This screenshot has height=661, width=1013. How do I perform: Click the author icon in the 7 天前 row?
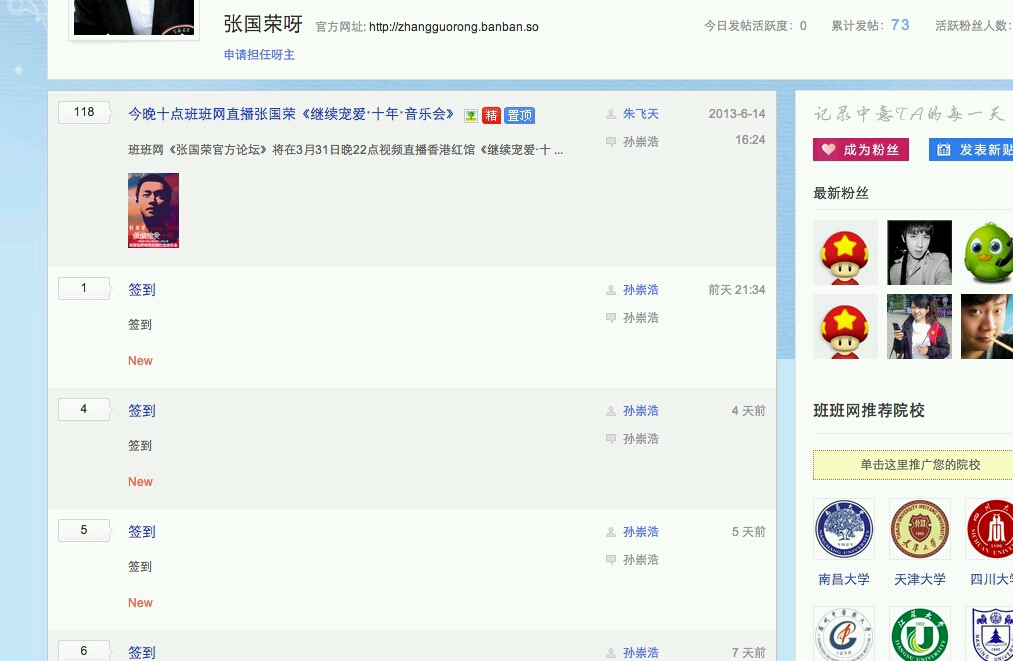click(x=611, y=653)
